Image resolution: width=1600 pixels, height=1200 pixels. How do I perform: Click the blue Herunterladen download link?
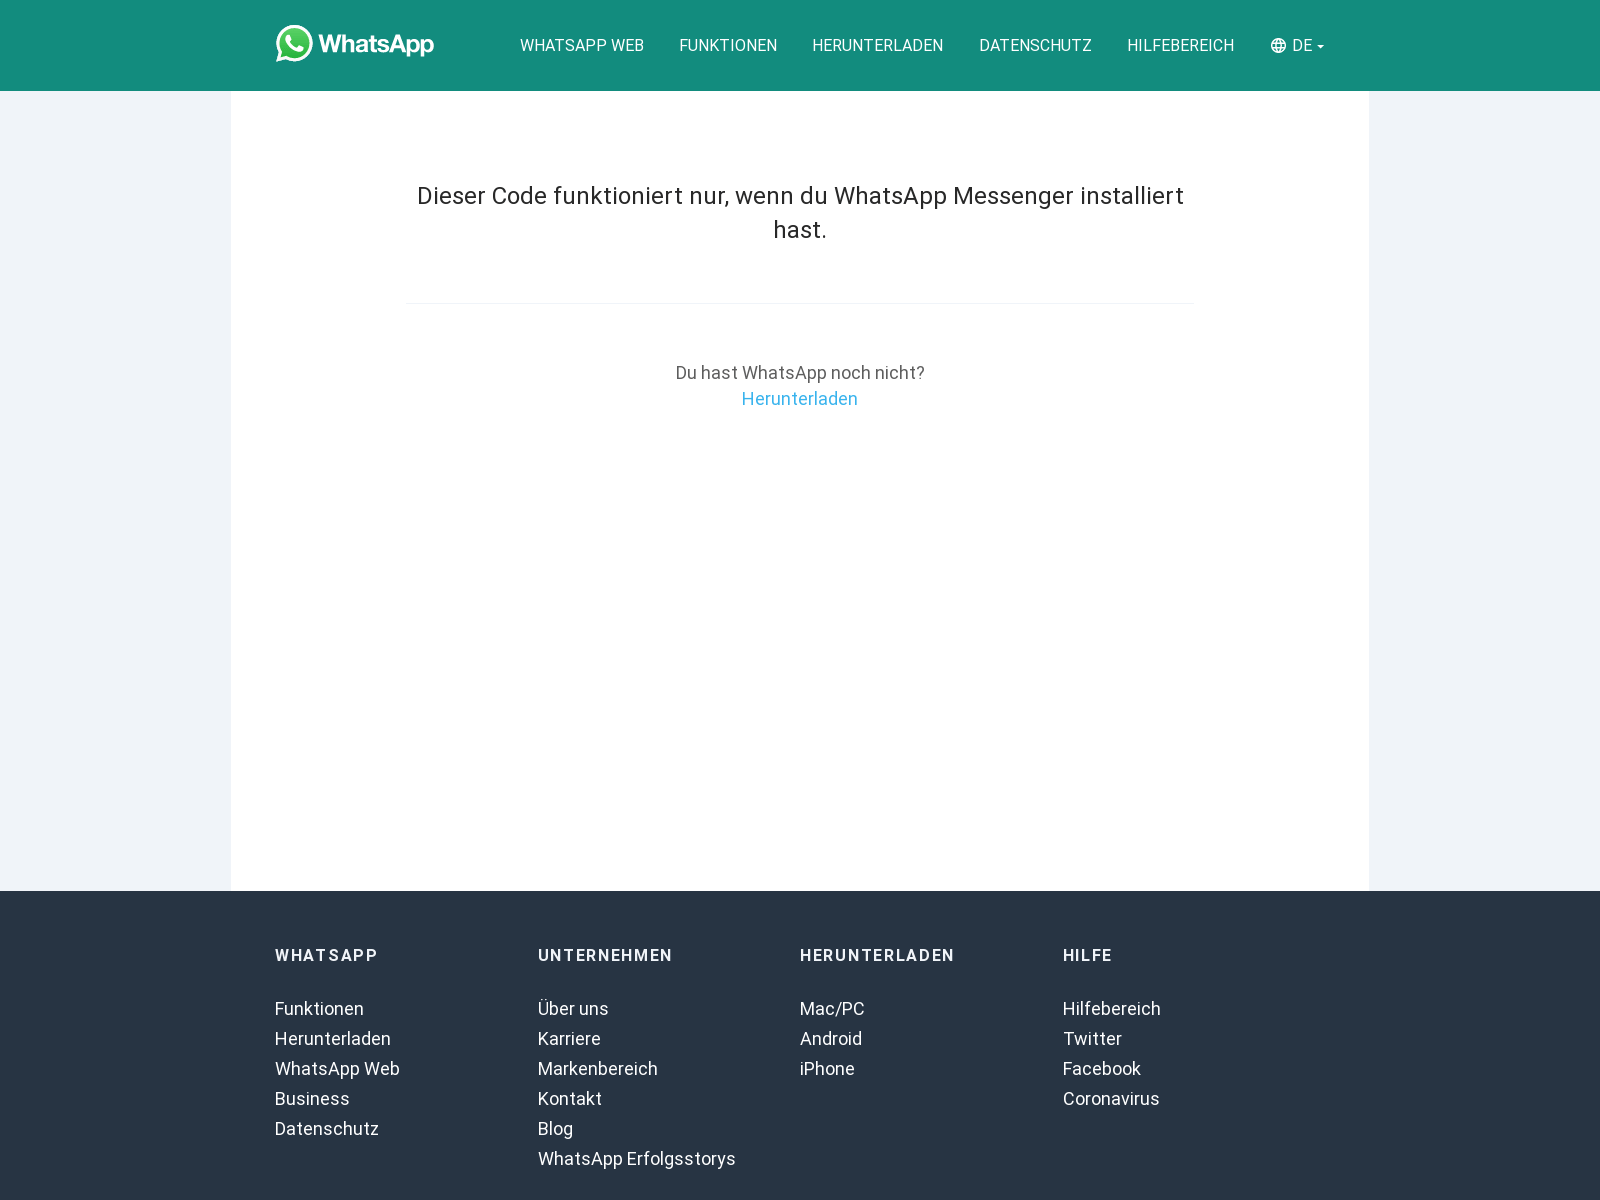click(800, 399)
